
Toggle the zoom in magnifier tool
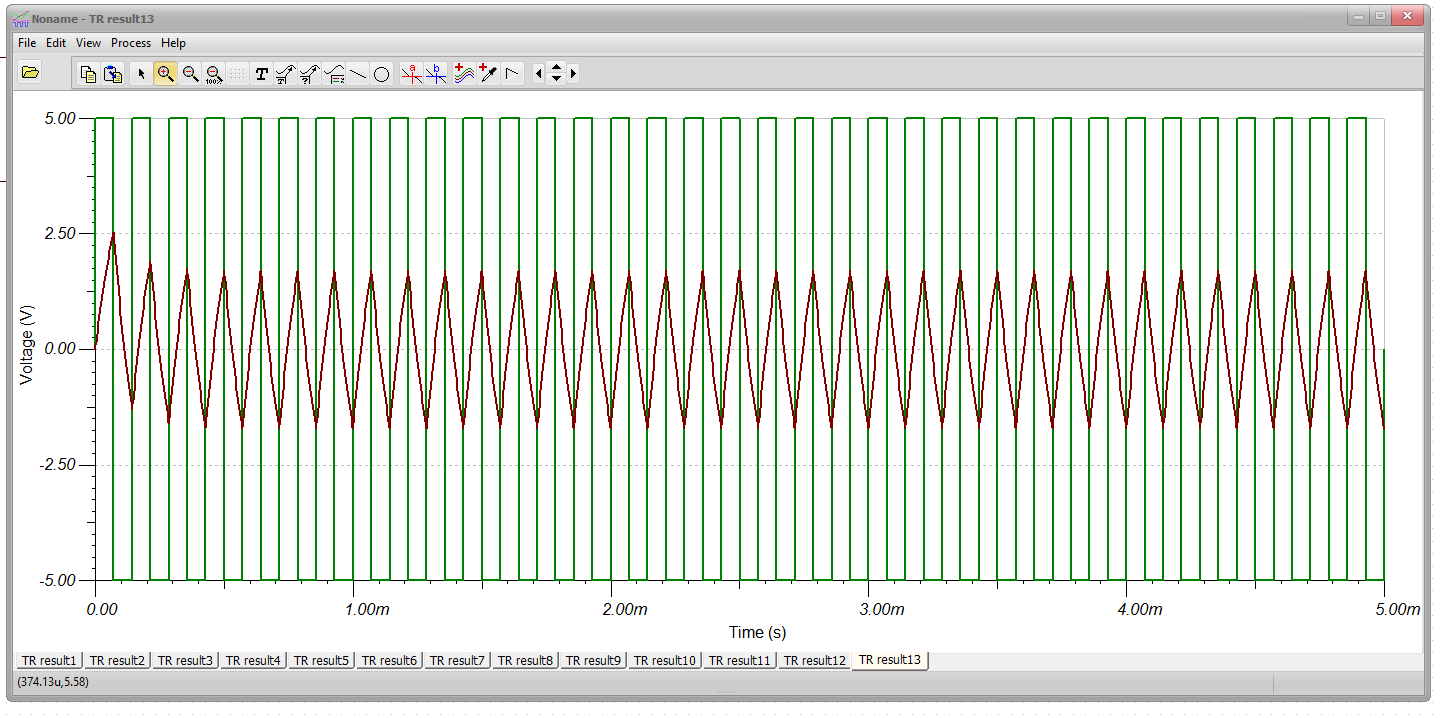click(165, 73)
